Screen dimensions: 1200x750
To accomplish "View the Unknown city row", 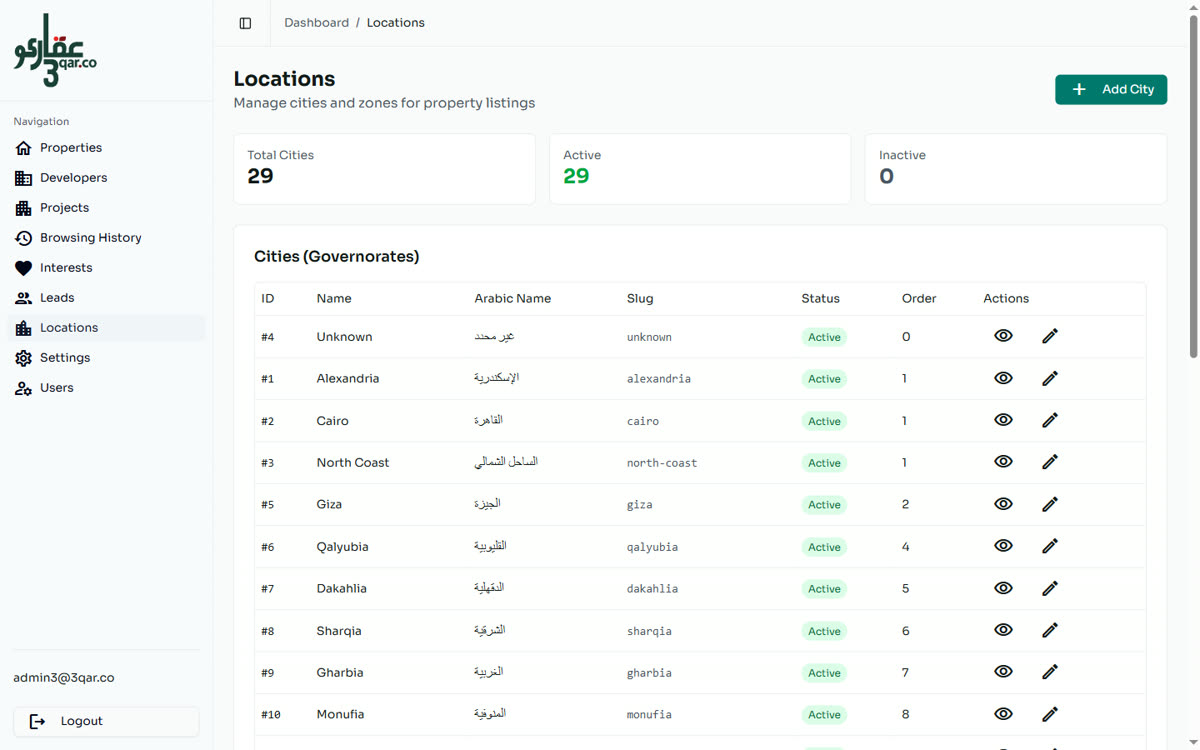I will coord(1003,336).
